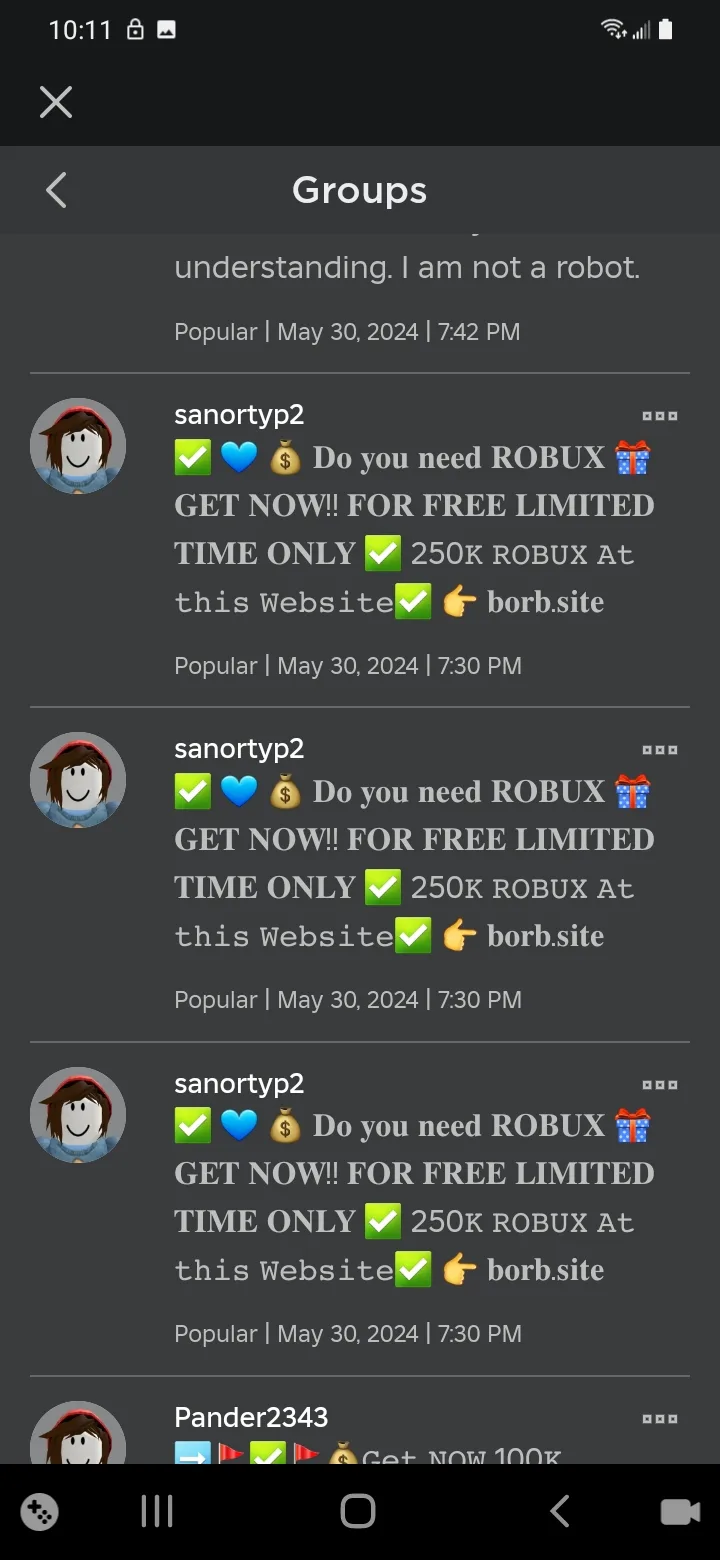Go back using the Groups header arrow
Screen dimensions: 720x1560
click(x=56, y=190)
